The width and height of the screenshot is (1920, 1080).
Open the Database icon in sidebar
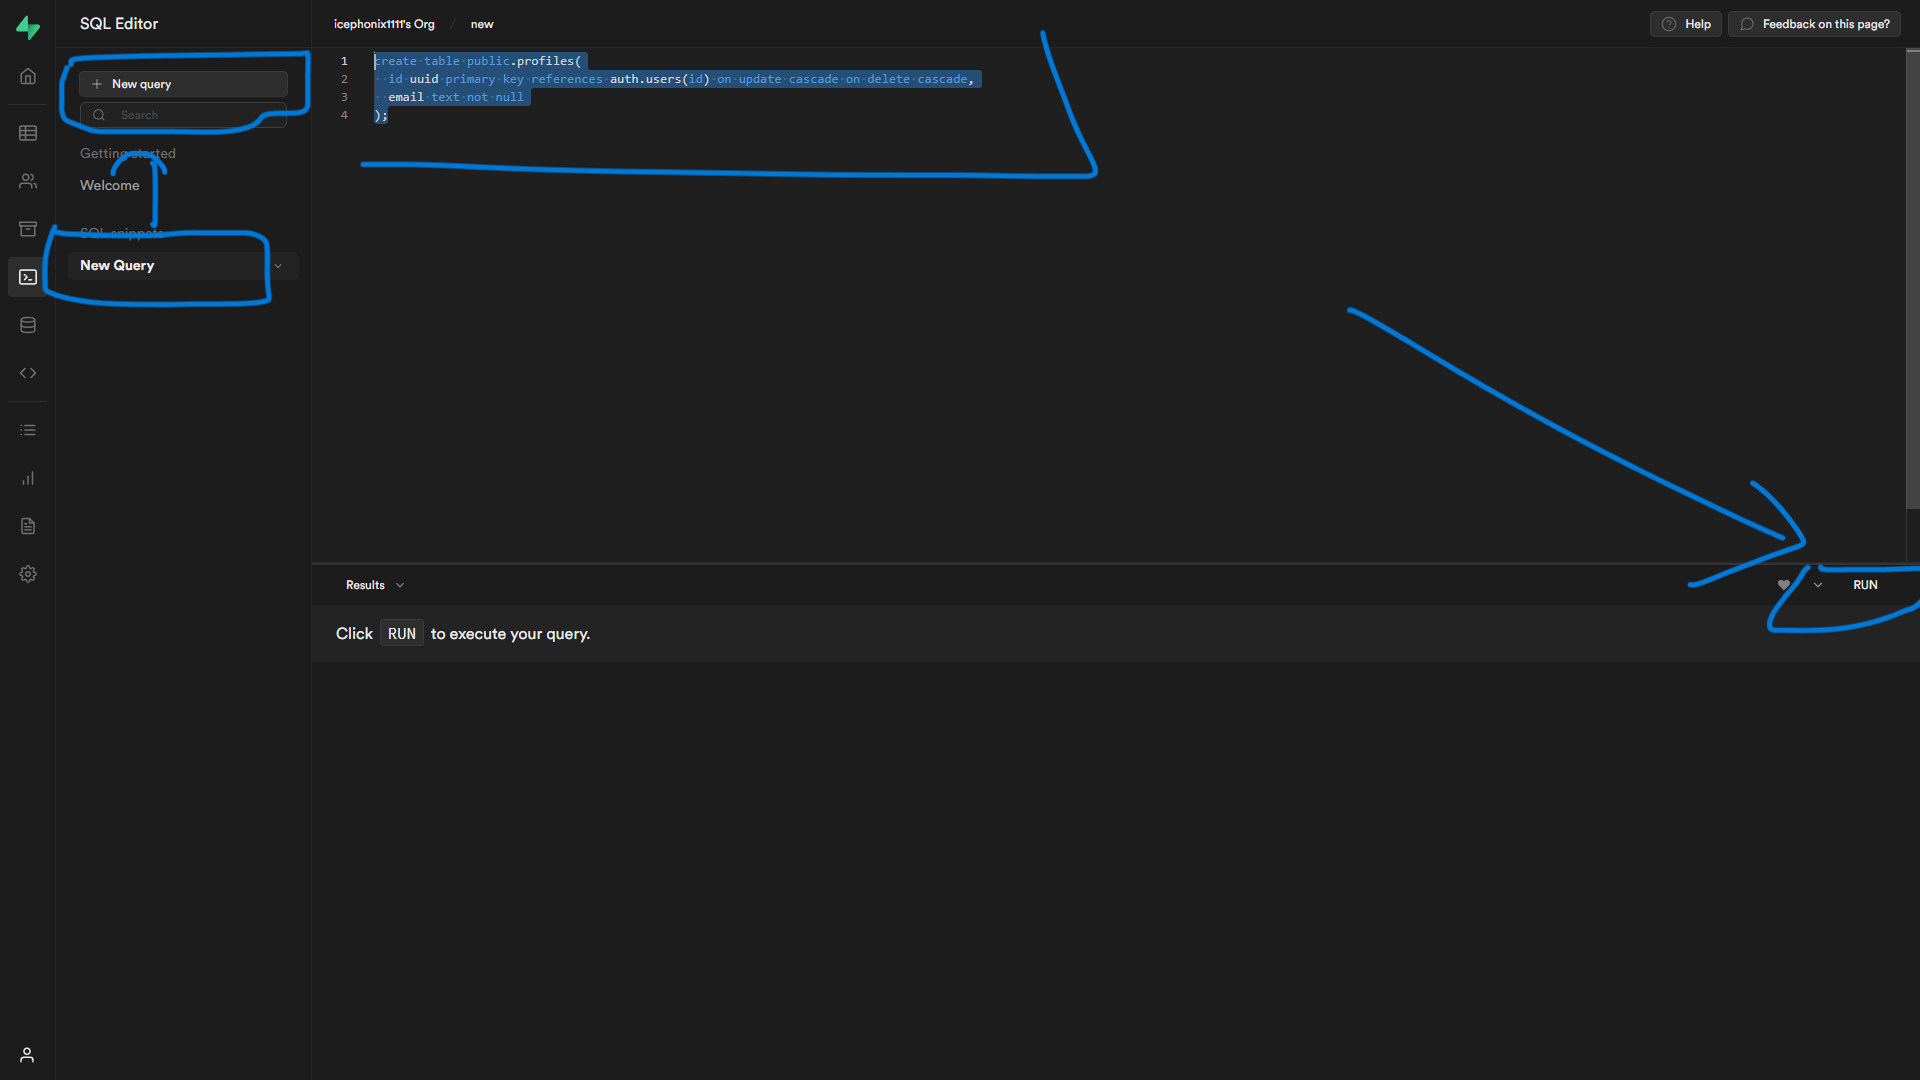coord(28,325)
